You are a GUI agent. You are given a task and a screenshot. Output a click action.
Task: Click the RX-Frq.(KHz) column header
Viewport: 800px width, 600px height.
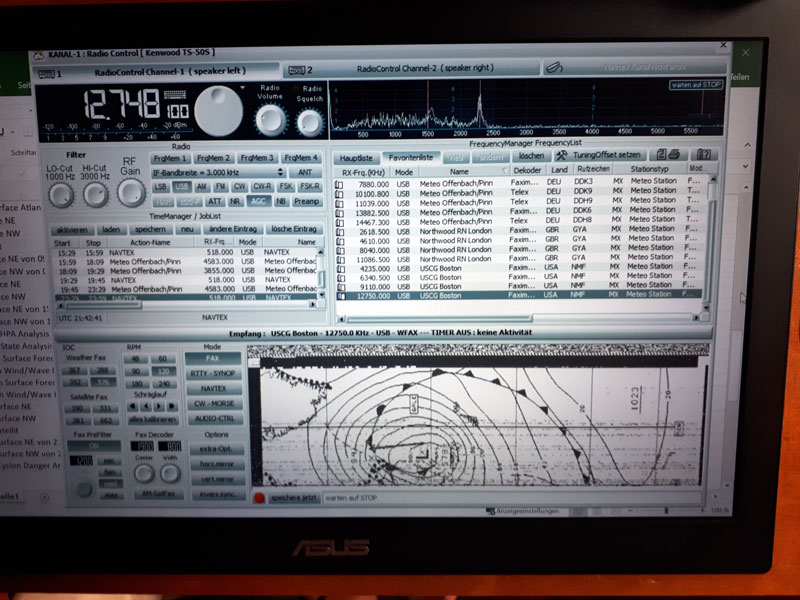[363, 172]
